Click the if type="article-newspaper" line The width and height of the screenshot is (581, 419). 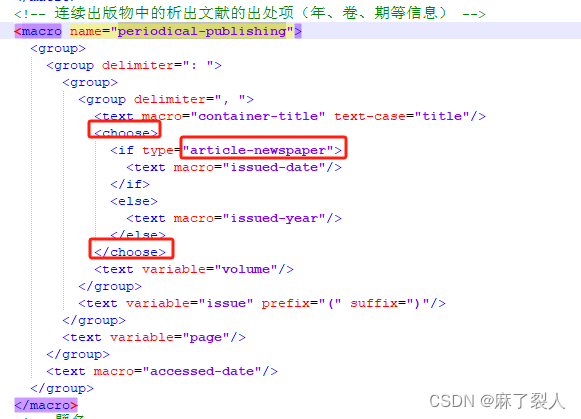(226, 150)
